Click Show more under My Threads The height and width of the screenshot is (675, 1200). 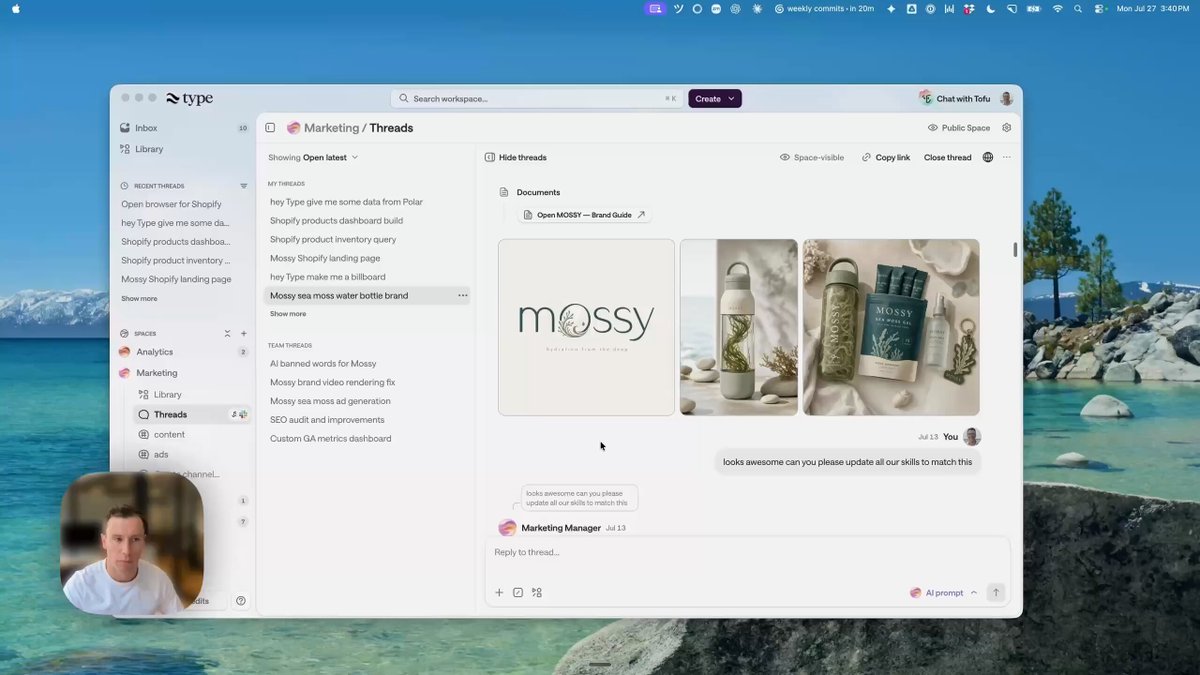click(288, 314)
